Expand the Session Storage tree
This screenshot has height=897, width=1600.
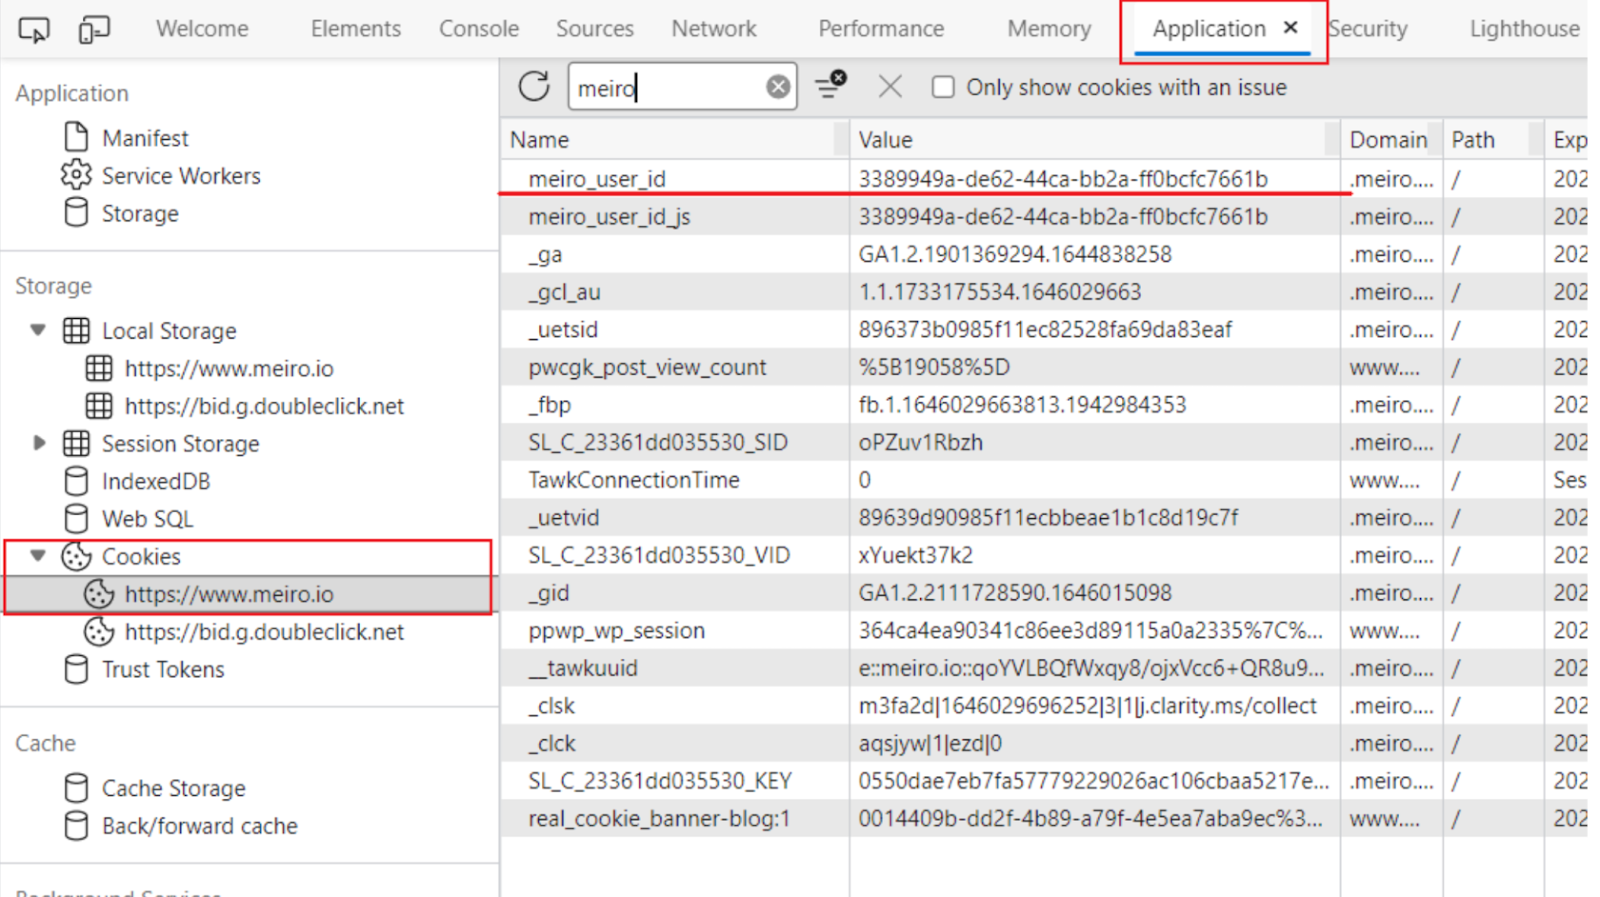[38, 442]
